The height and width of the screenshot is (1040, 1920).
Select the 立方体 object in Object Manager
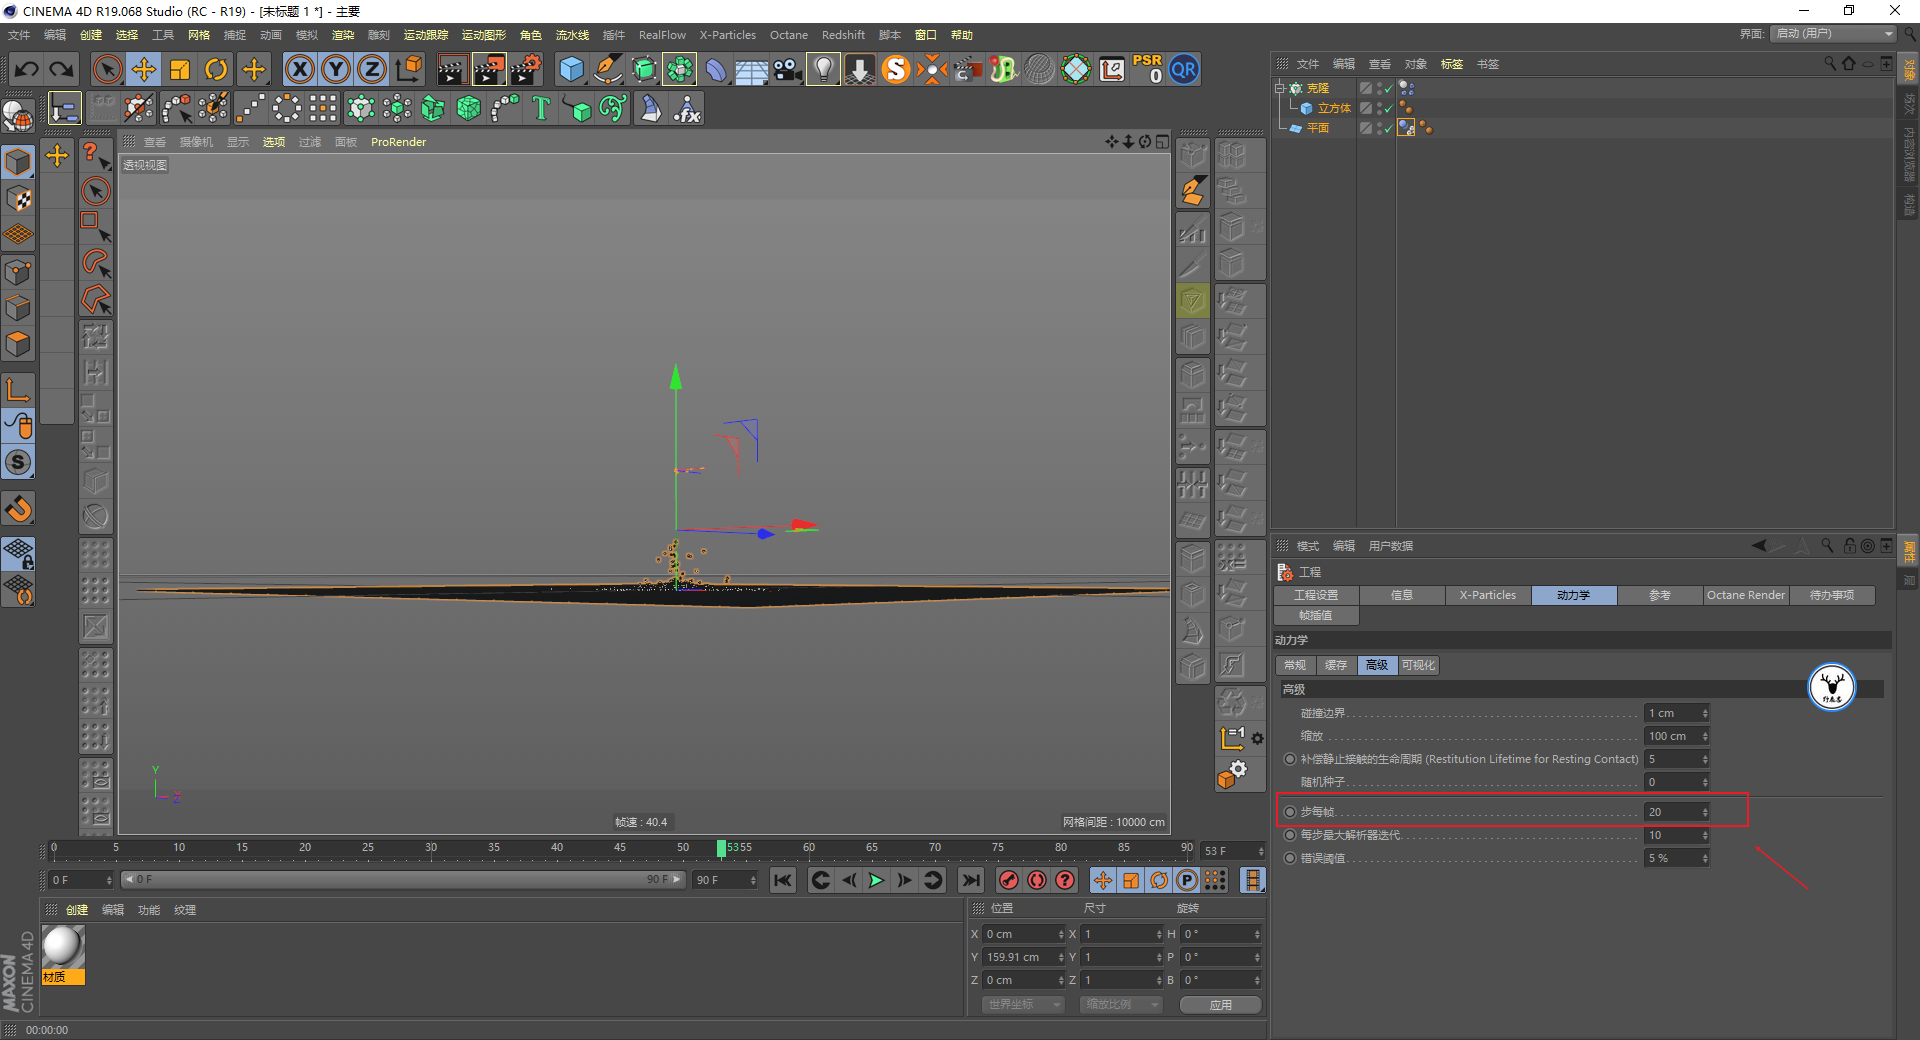(x=1334, y=108)
